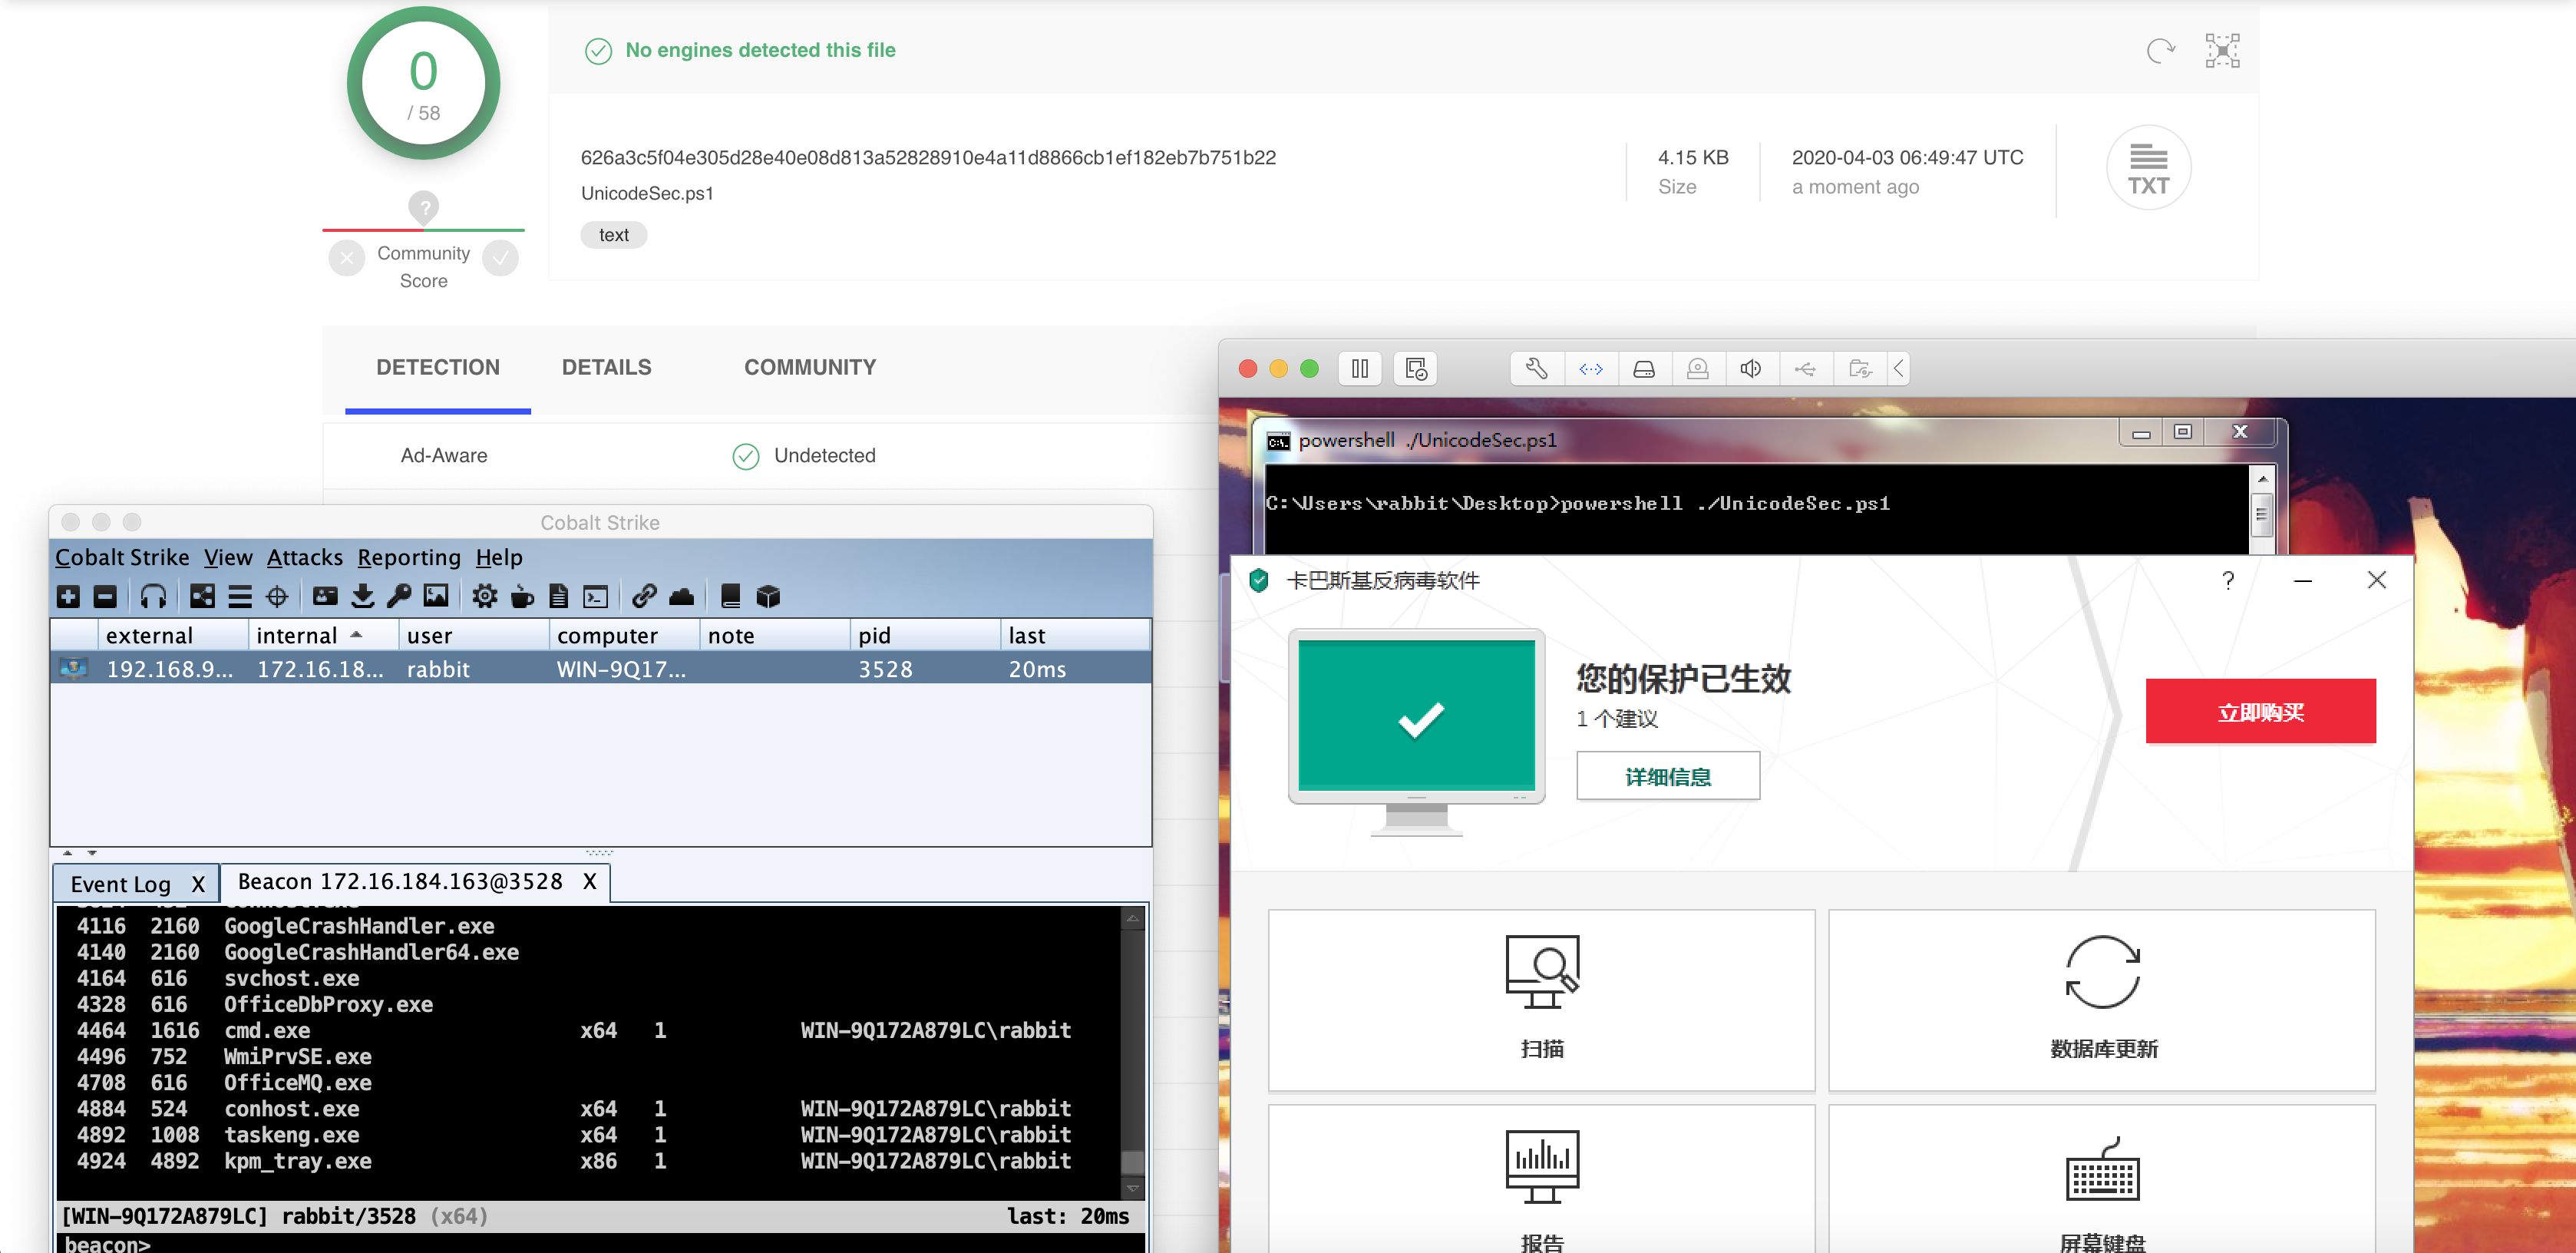This screenshot has width=2576, height=1253.
Task: Close the Beacon 172.16.184.163@3528 tab
Action: click(590, 882)
